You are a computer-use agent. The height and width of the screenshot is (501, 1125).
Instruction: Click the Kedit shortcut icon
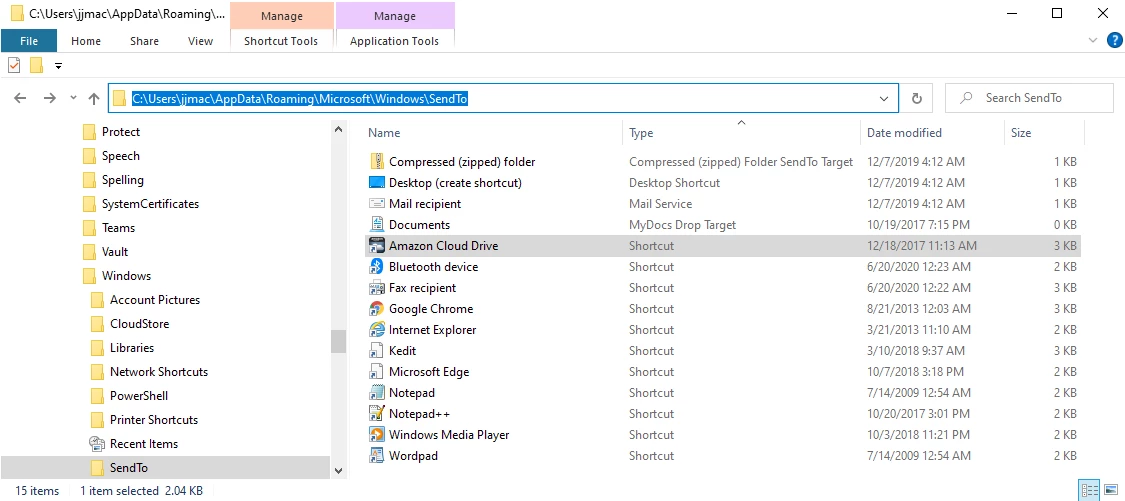coord(377,350)
